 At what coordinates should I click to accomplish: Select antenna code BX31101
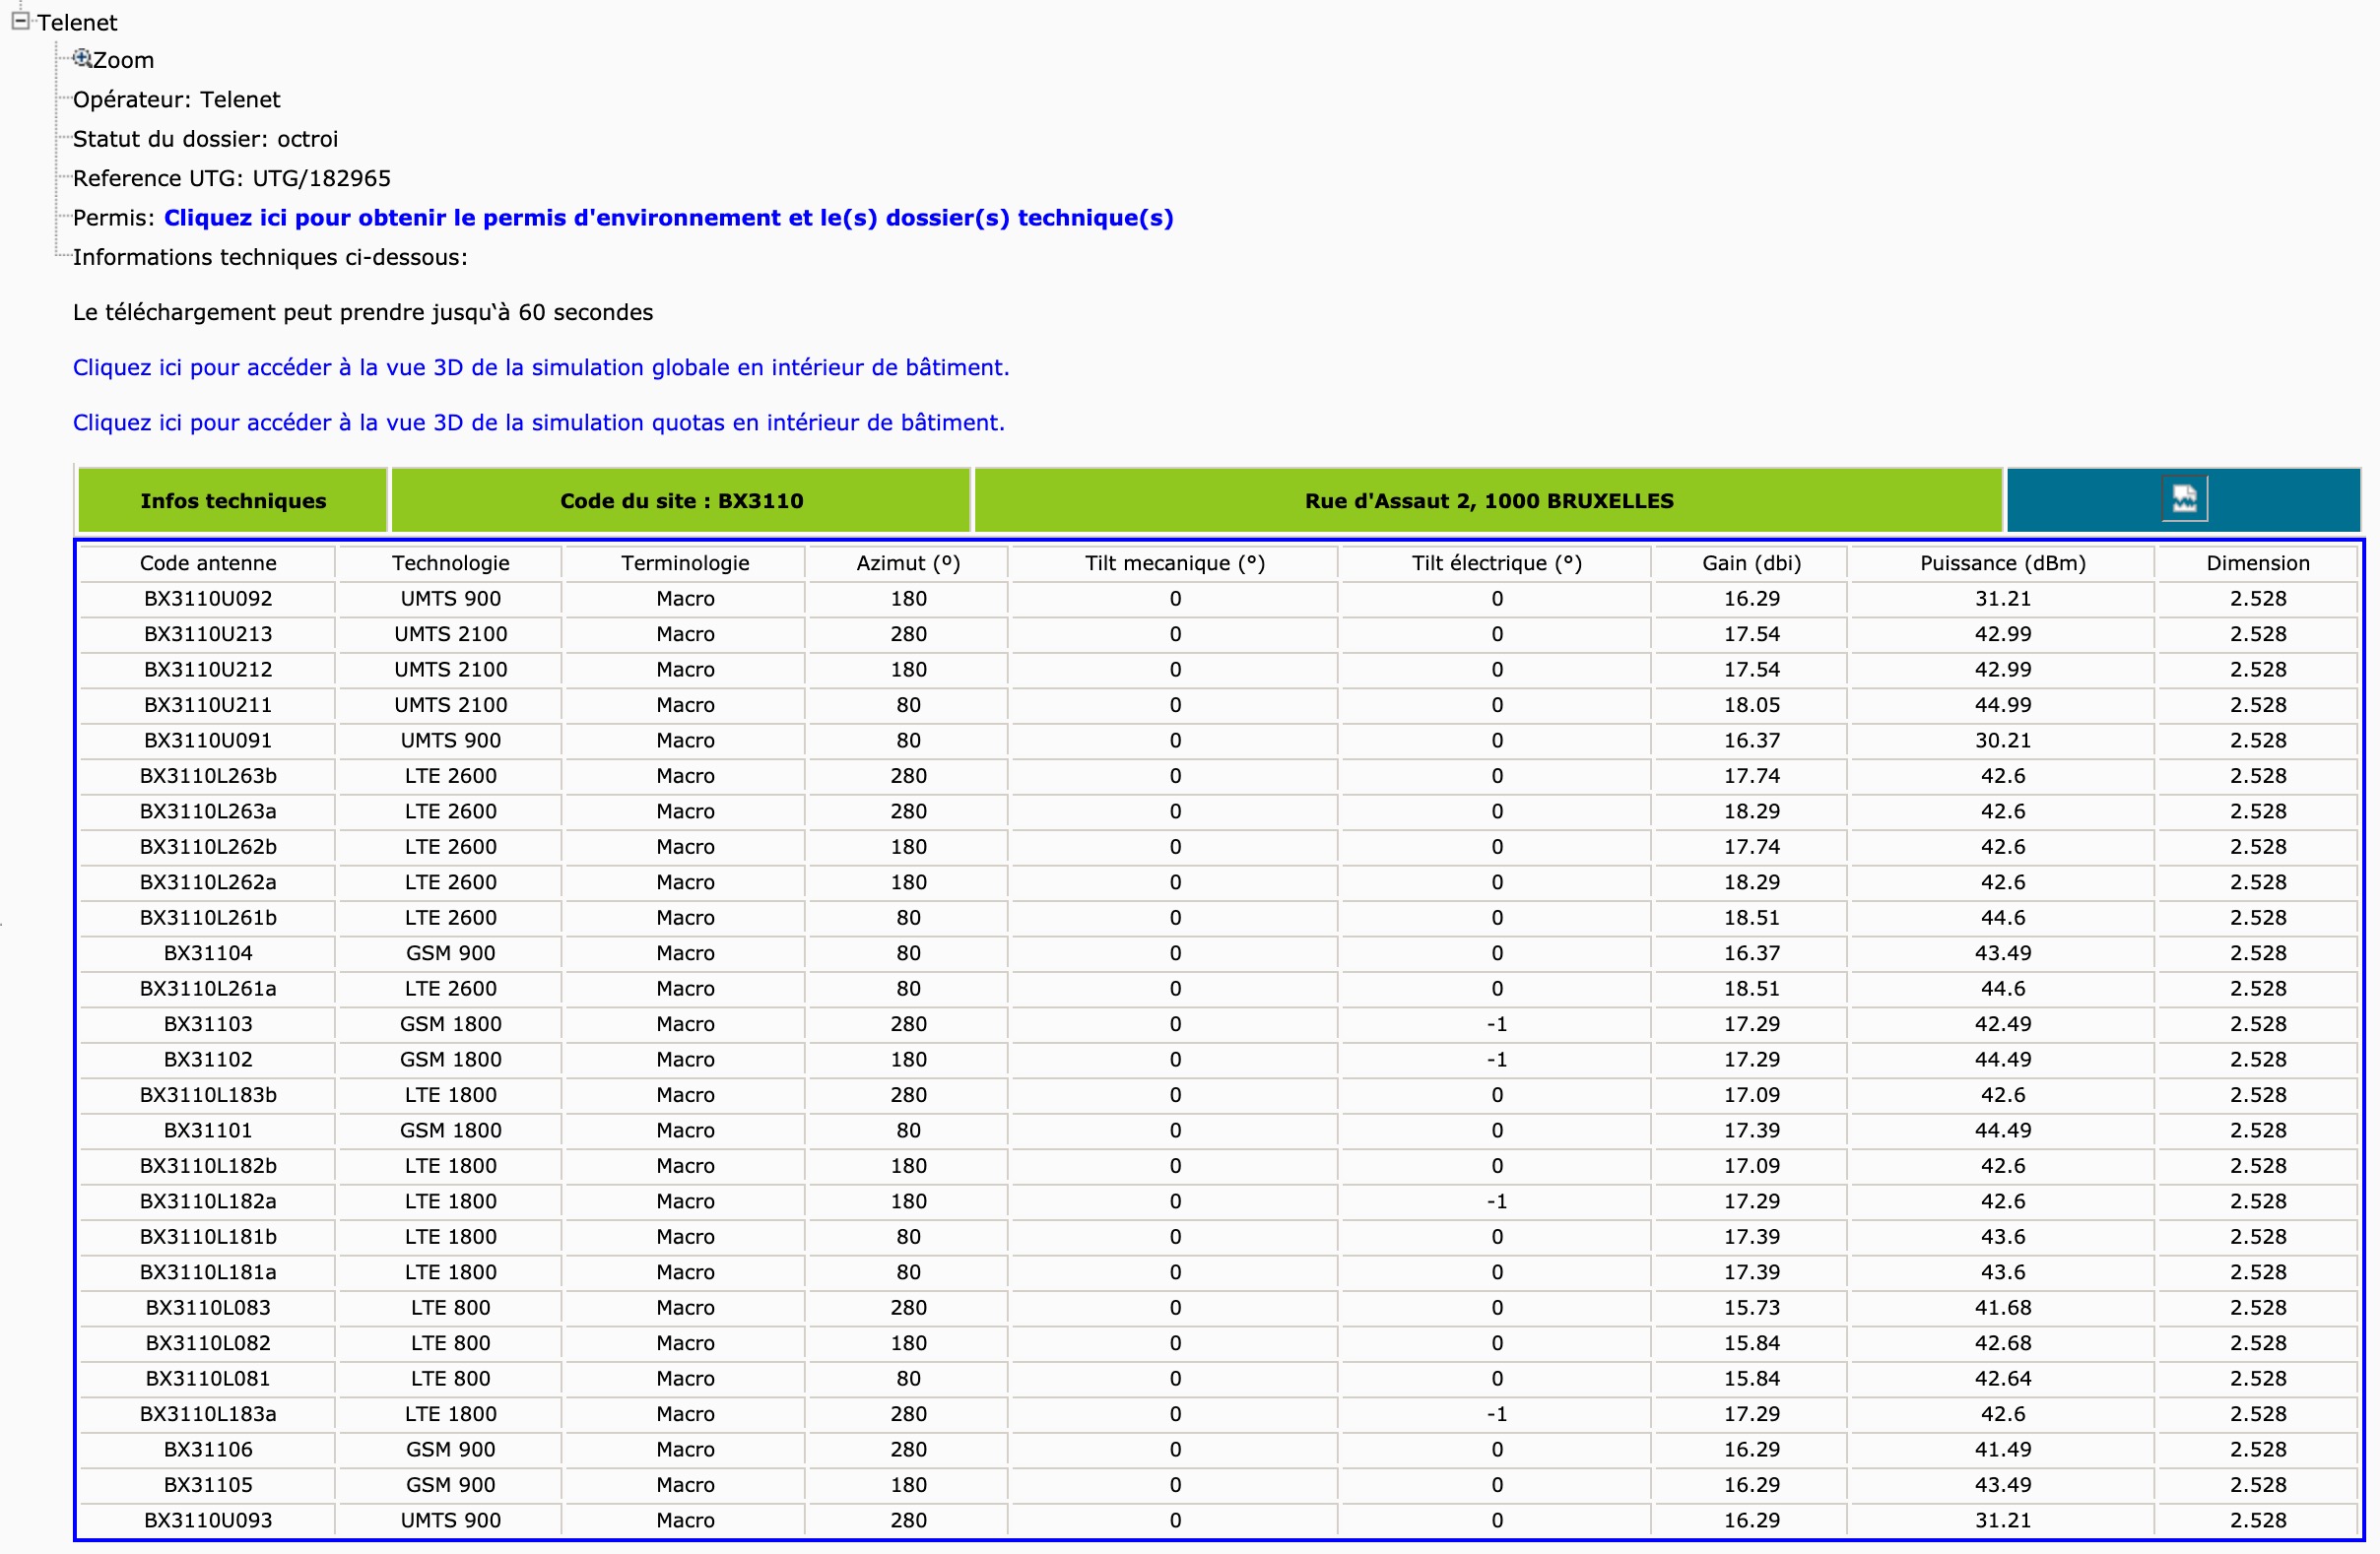pos(208,1131)
